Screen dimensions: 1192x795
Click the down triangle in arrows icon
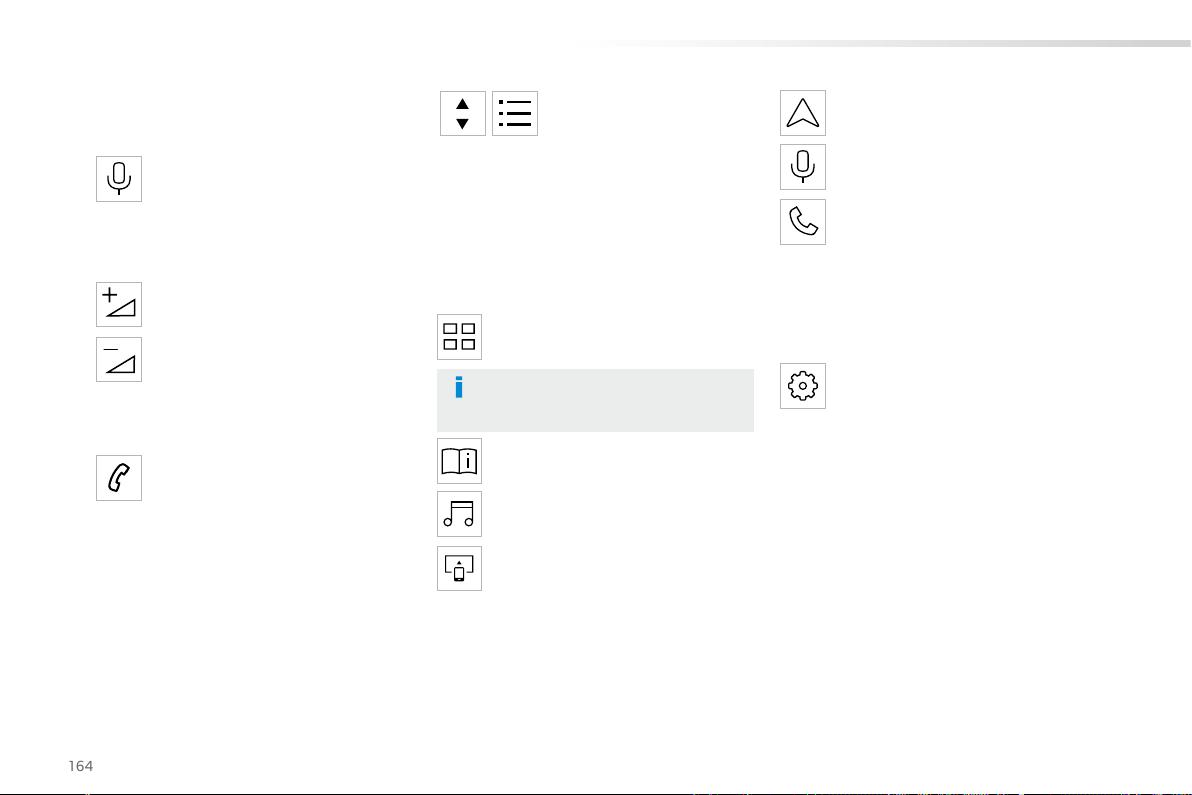point(462,124)
